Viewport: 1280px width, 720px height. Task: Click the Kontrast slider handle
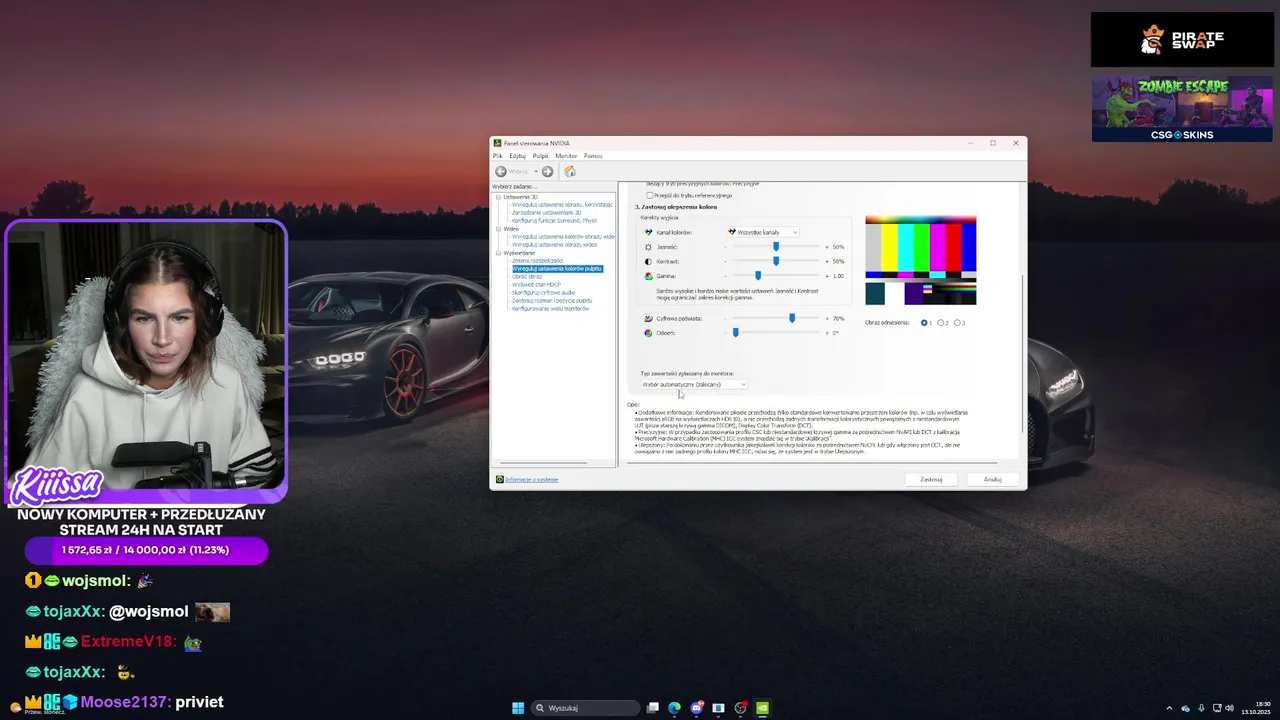pyautogui.click(x=776, y=261)
